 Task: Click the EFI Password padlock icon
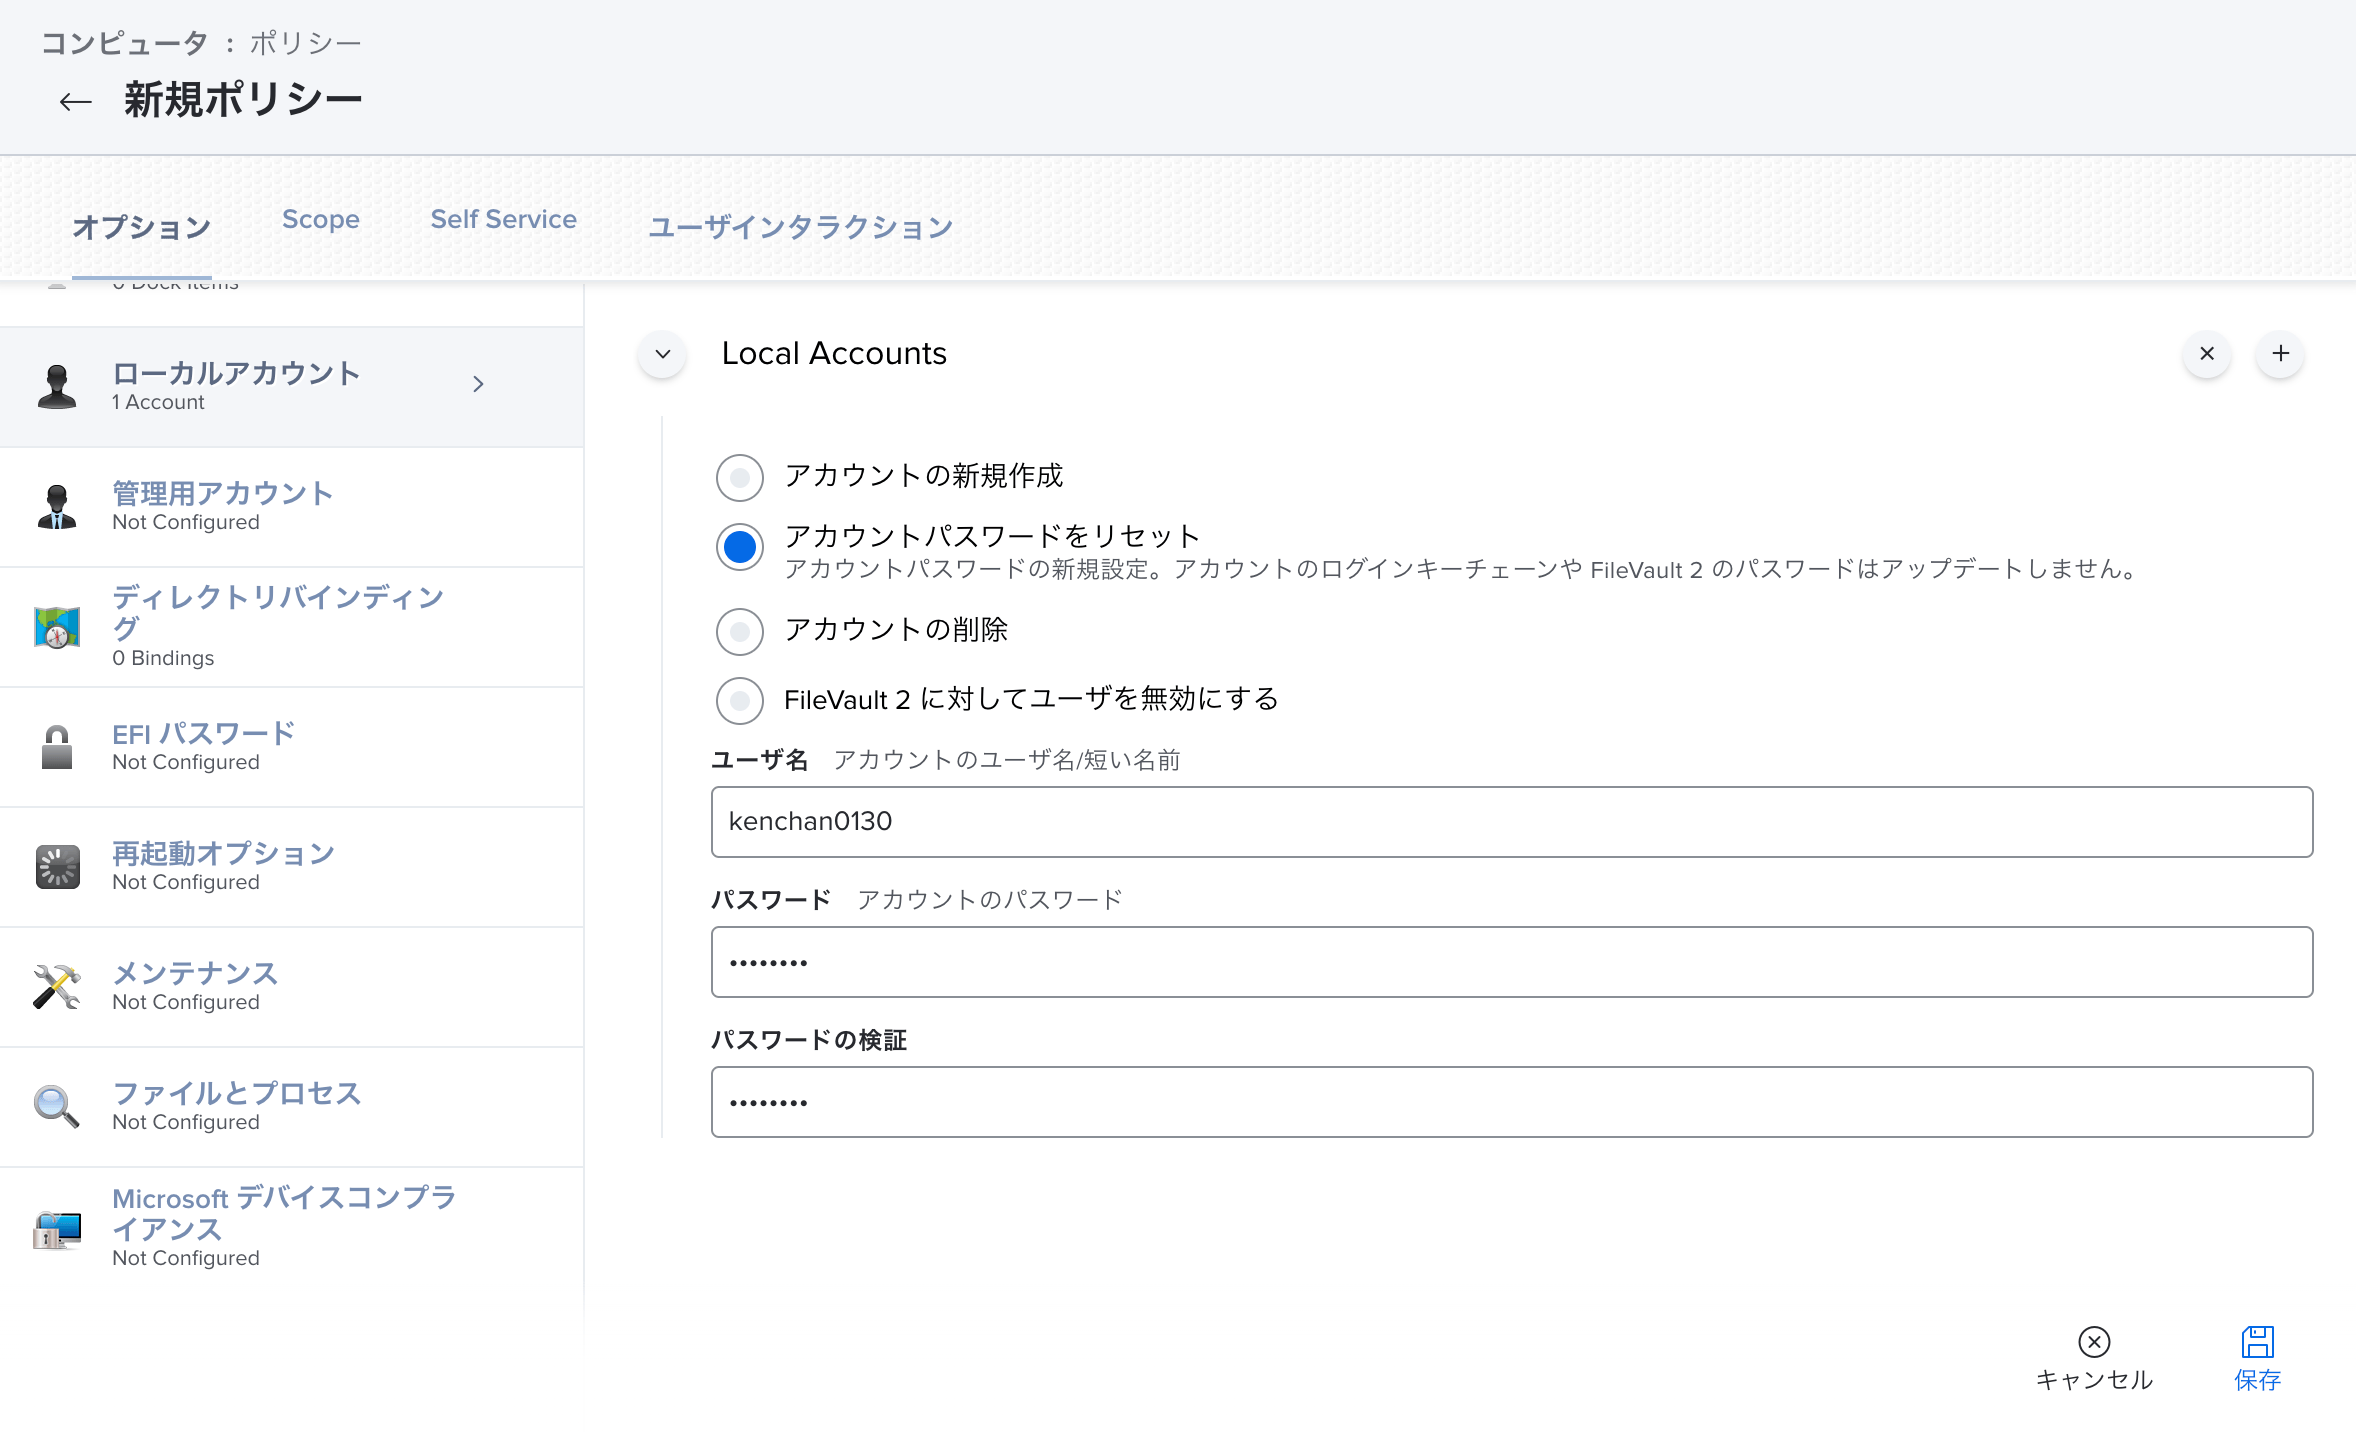(x=57, y=747)
